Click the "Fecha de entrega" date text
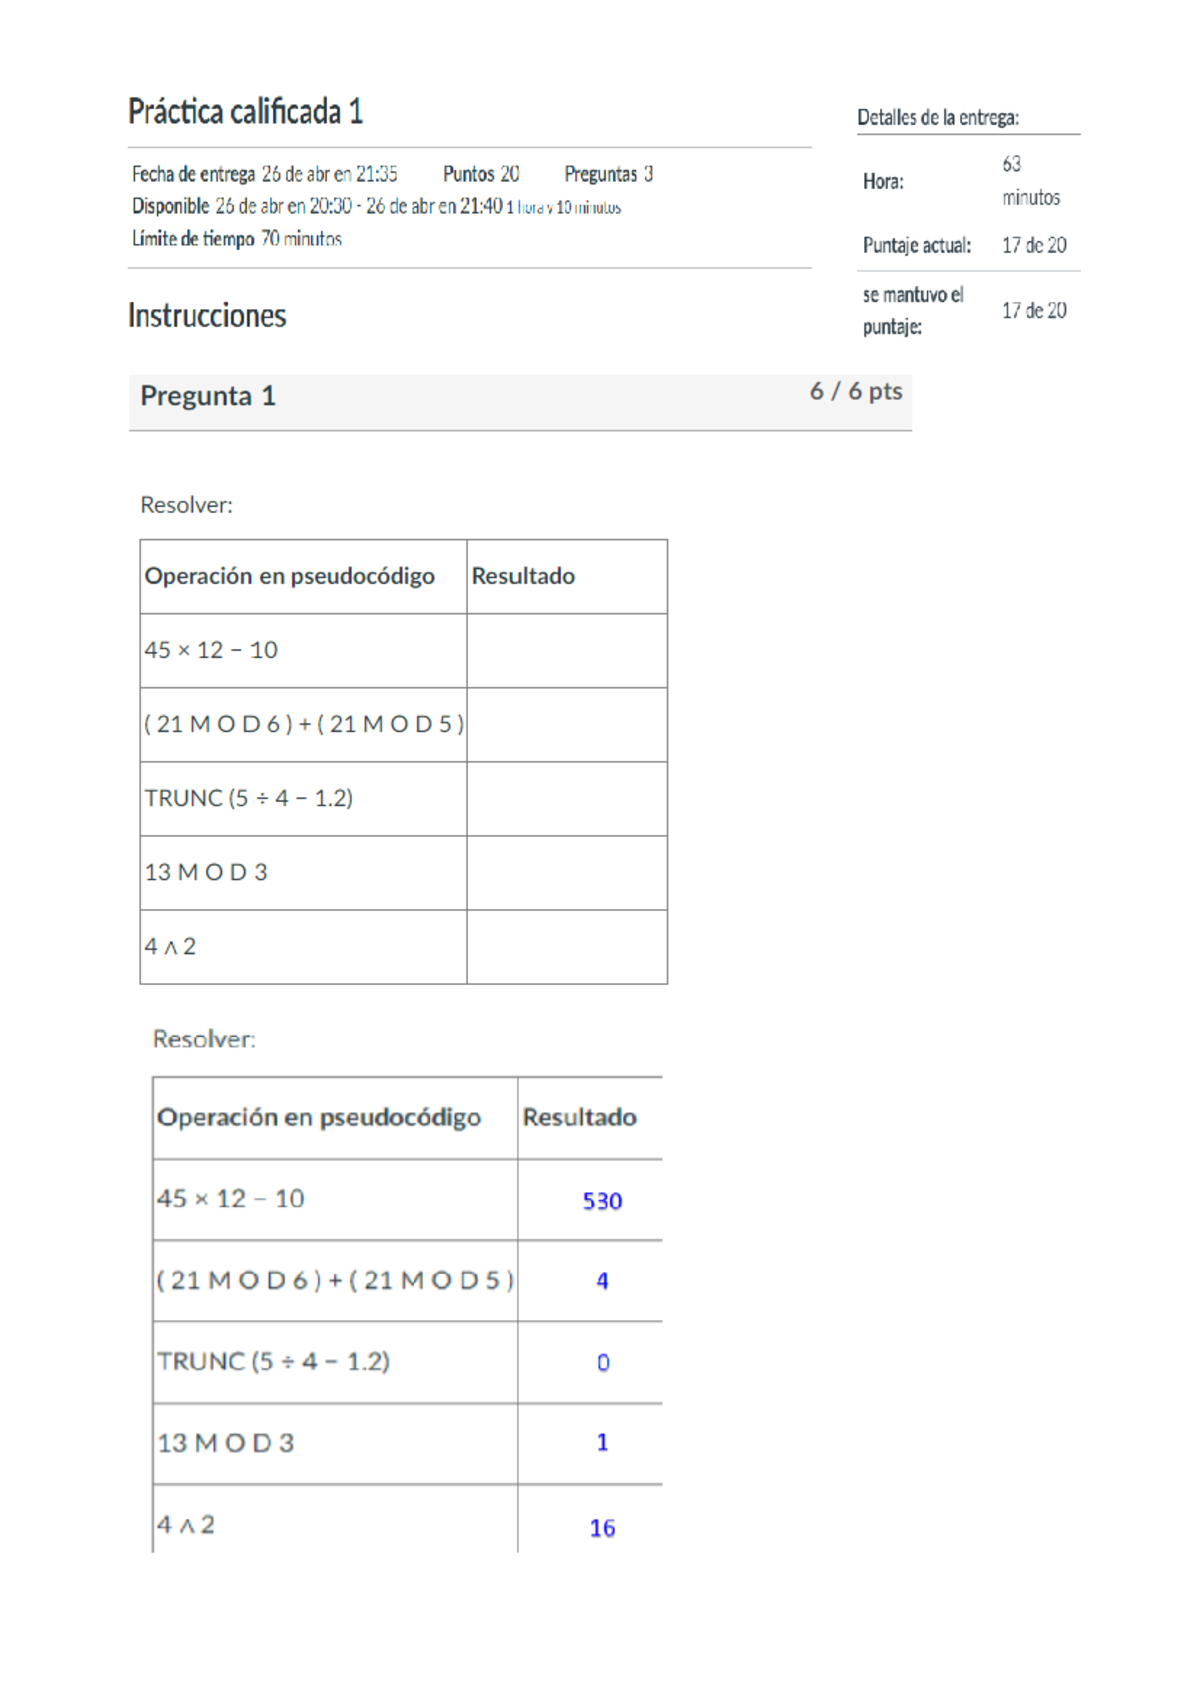 tap(265, 174)
